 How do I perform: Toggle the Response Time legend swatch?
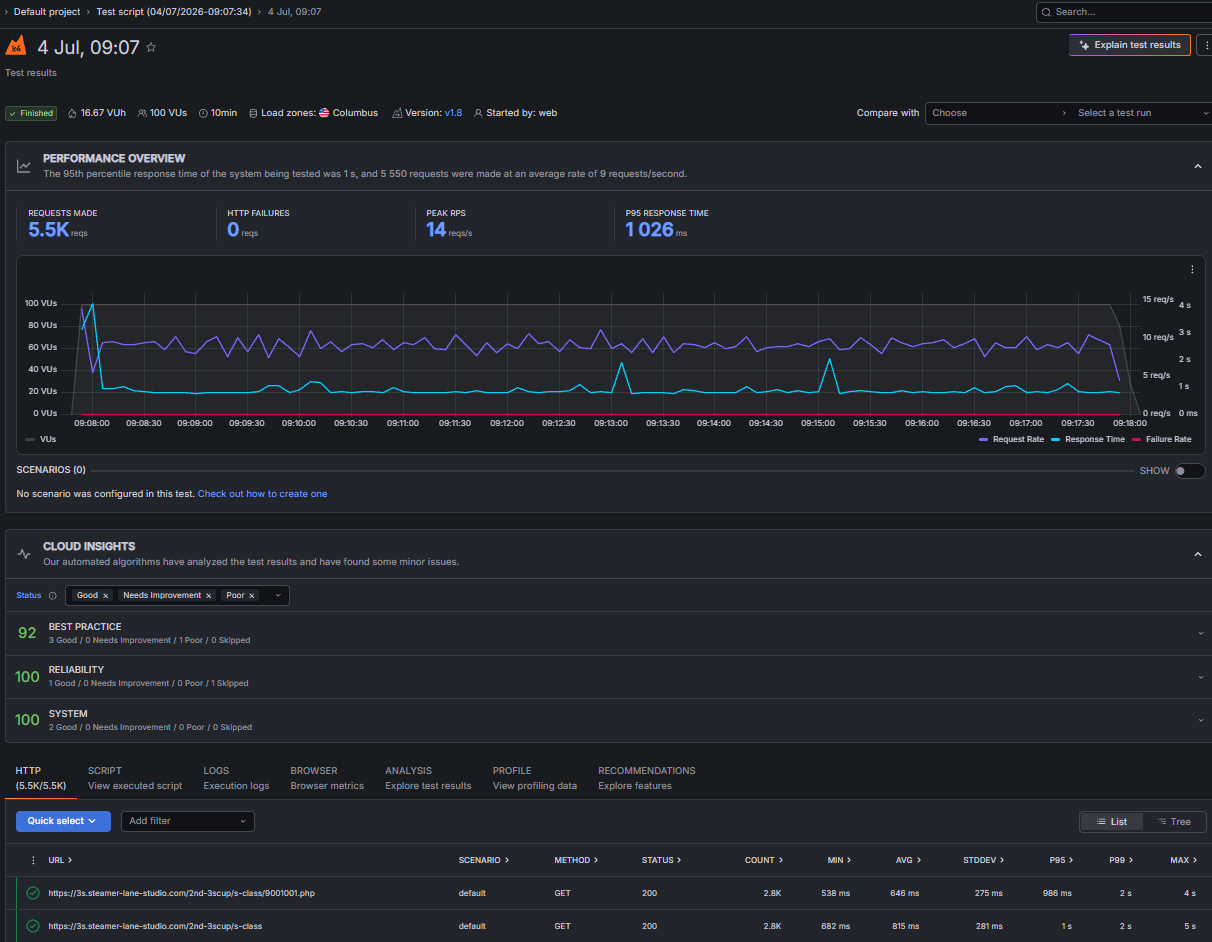(1058, 439)
